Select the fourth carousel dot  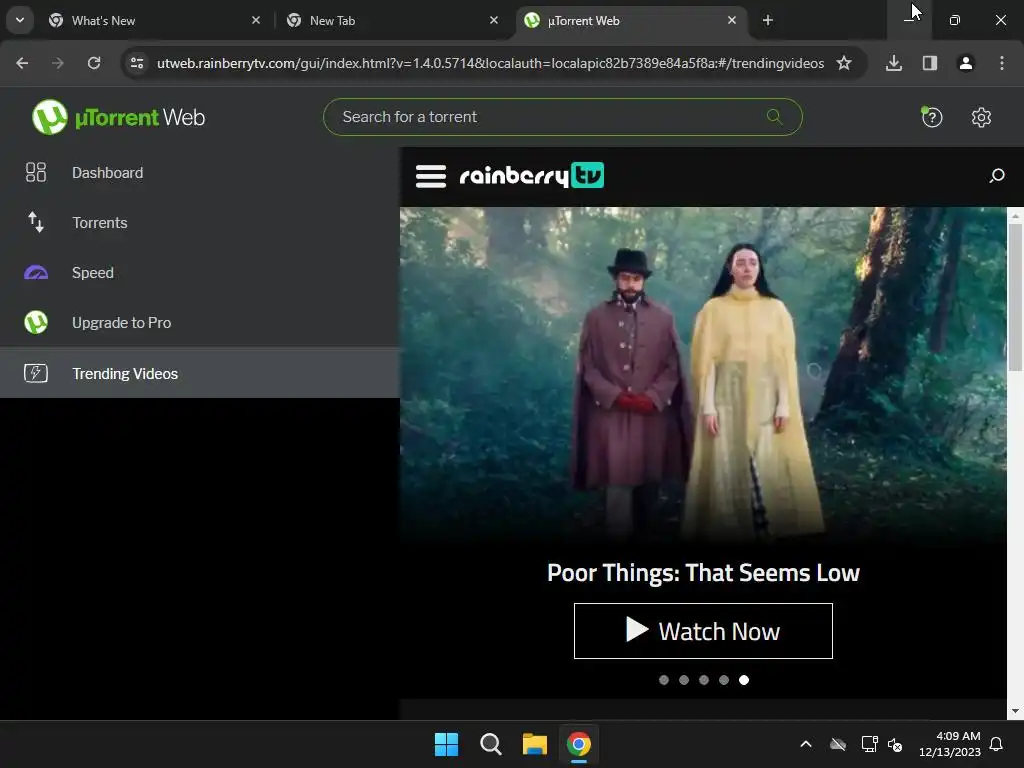coord(724,680)
